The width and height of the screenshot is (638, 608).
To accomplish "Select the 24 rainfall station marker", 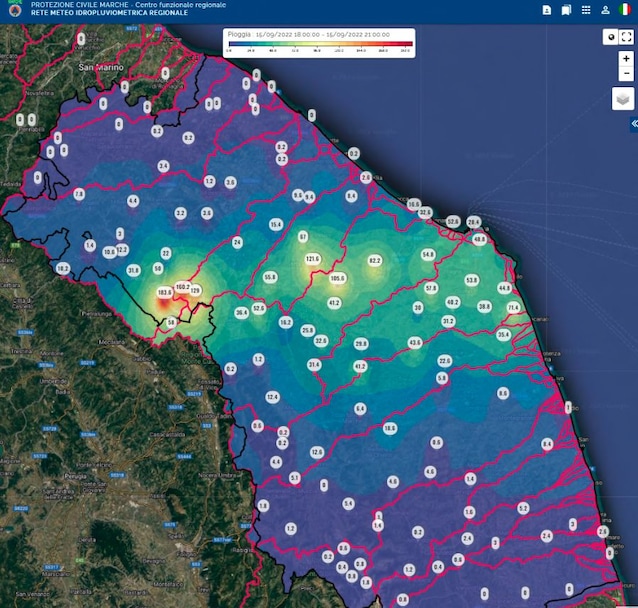I will (x=237, y=243).
